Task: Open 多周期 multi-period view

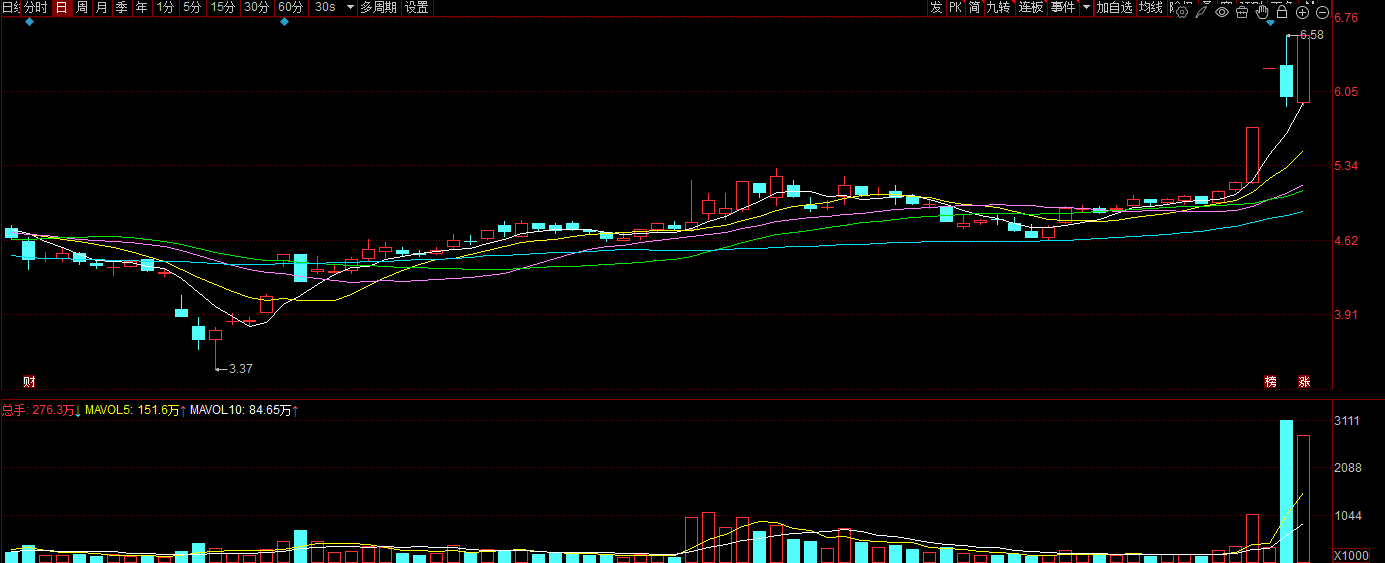Action: [x=378, y=7]
